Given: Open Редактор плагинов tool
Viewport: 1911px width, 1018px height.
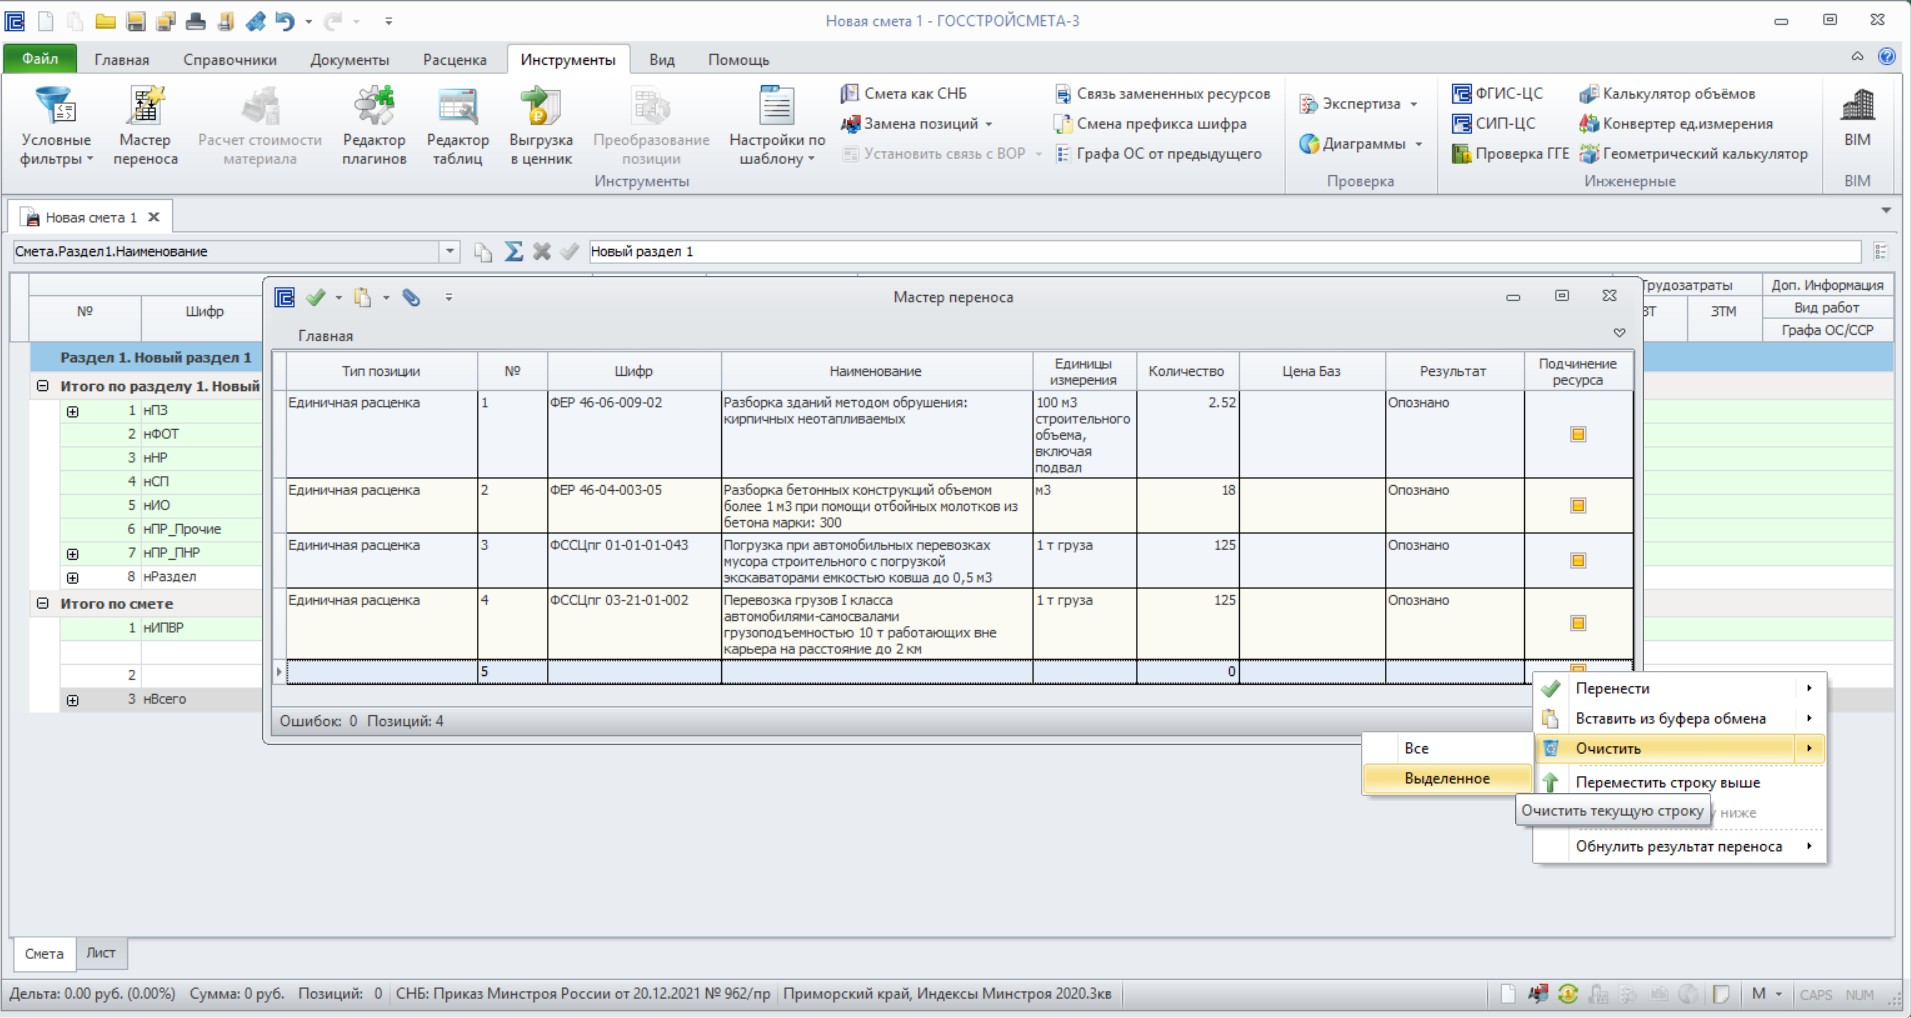Looking at the screenshot, I should [374, 126].
